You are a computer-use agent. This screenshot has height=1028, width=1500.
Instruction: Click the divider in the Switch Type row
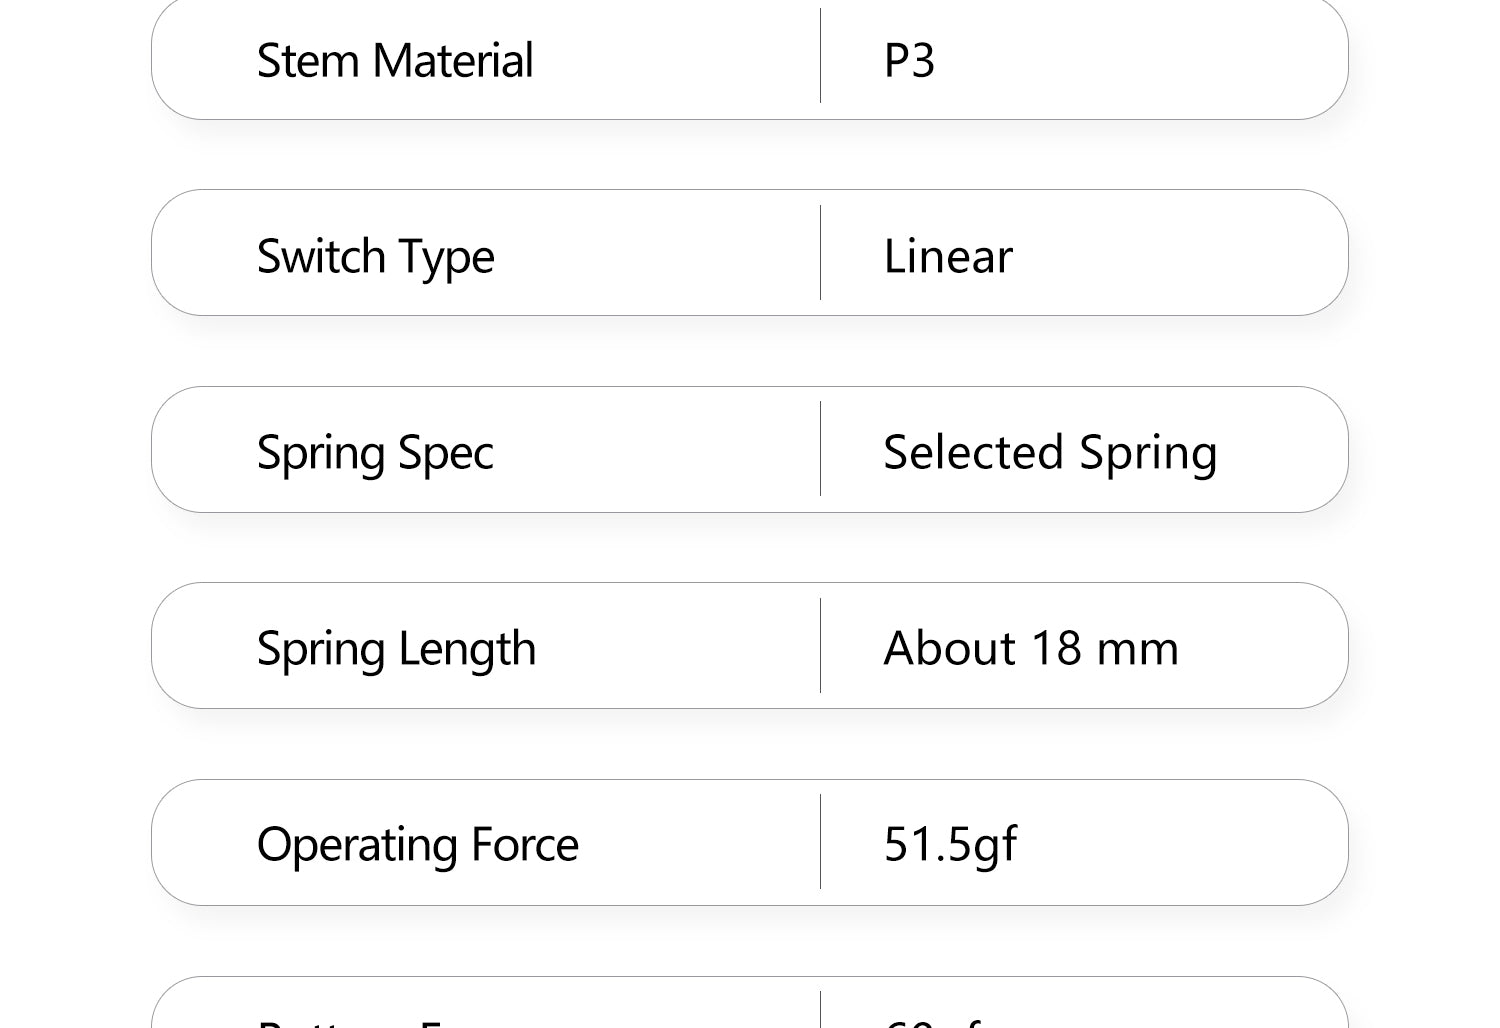click(x=820, y=252)
